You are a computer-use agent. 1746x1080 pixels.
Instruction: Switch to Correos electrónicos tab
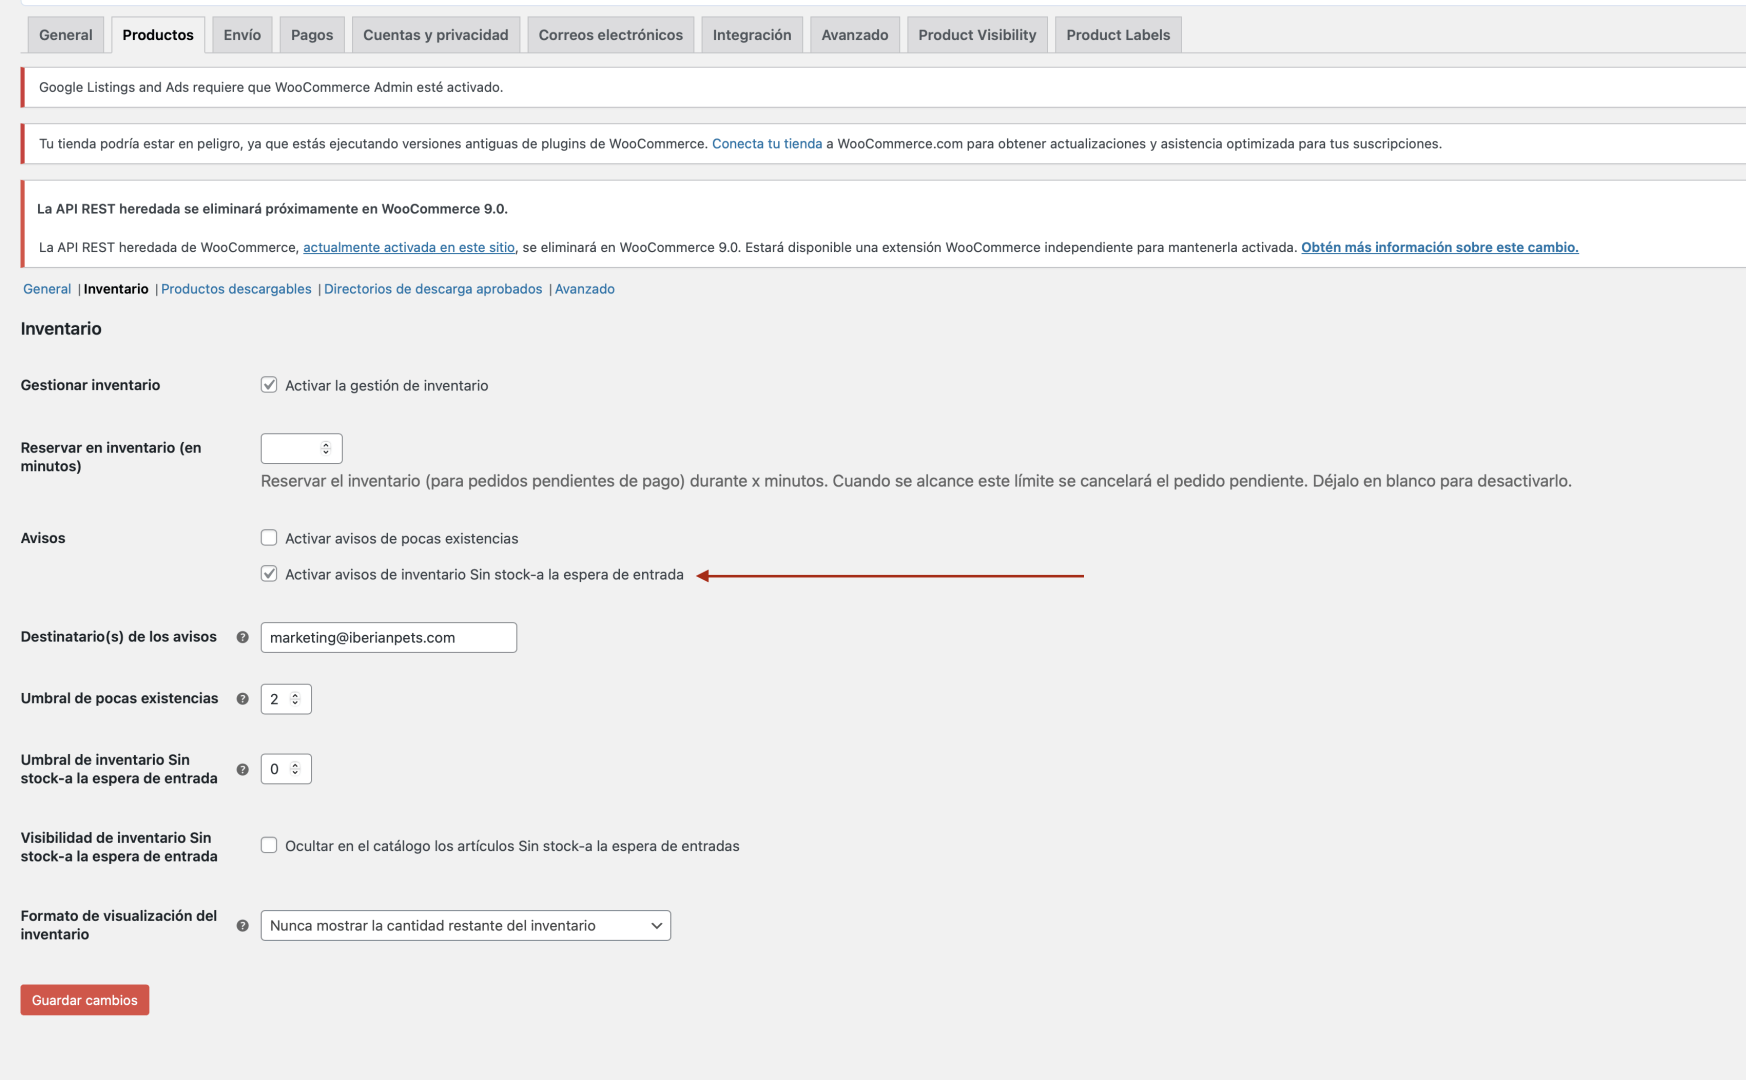tap(611, 35)
